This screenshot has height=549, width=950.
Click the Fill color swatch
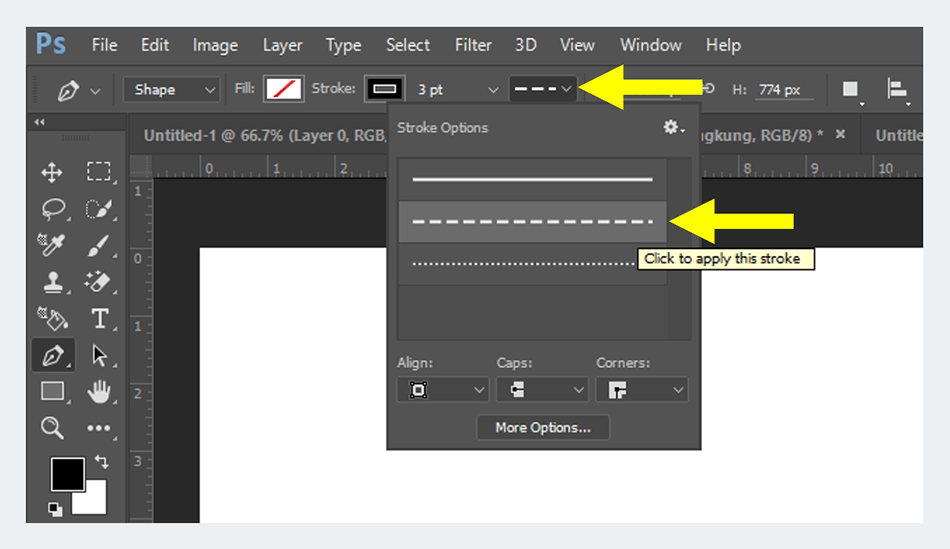tap(283, 90)
